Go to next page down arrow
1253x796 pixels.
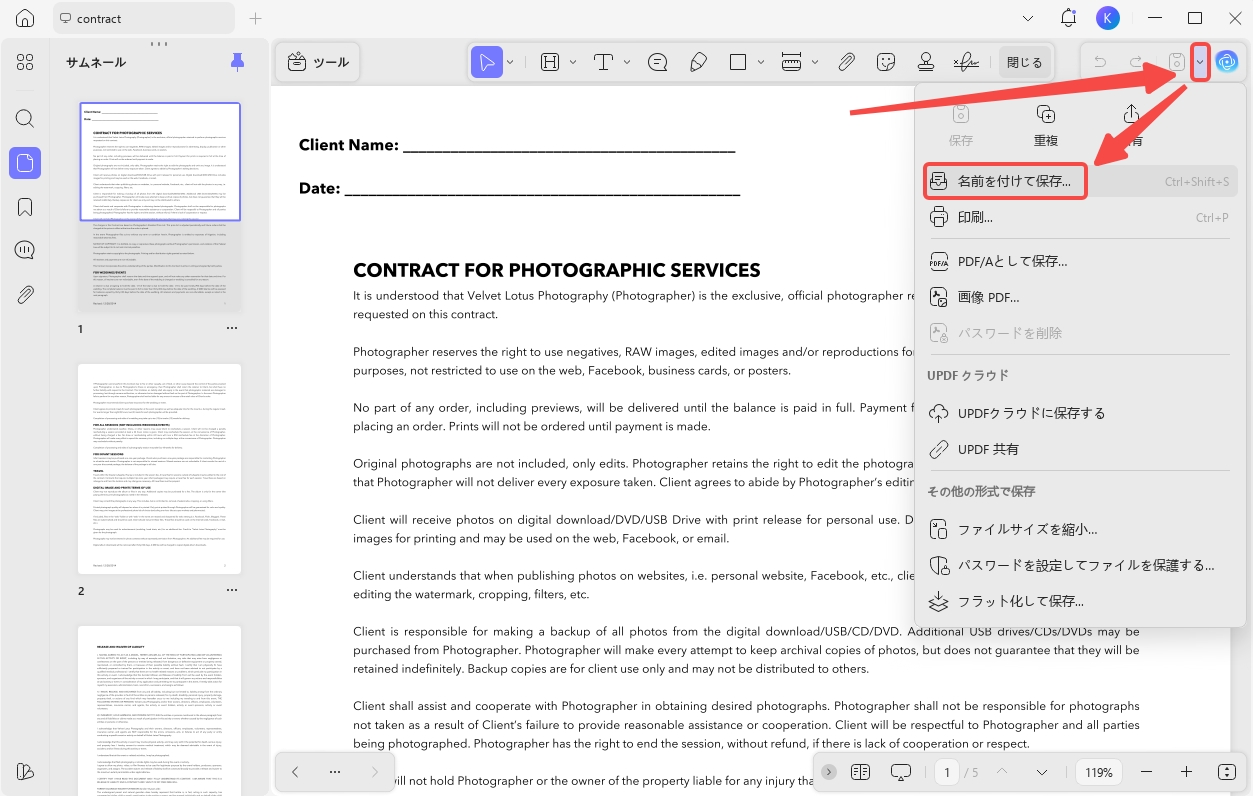pyautogui.click(x=1041, y=772)
